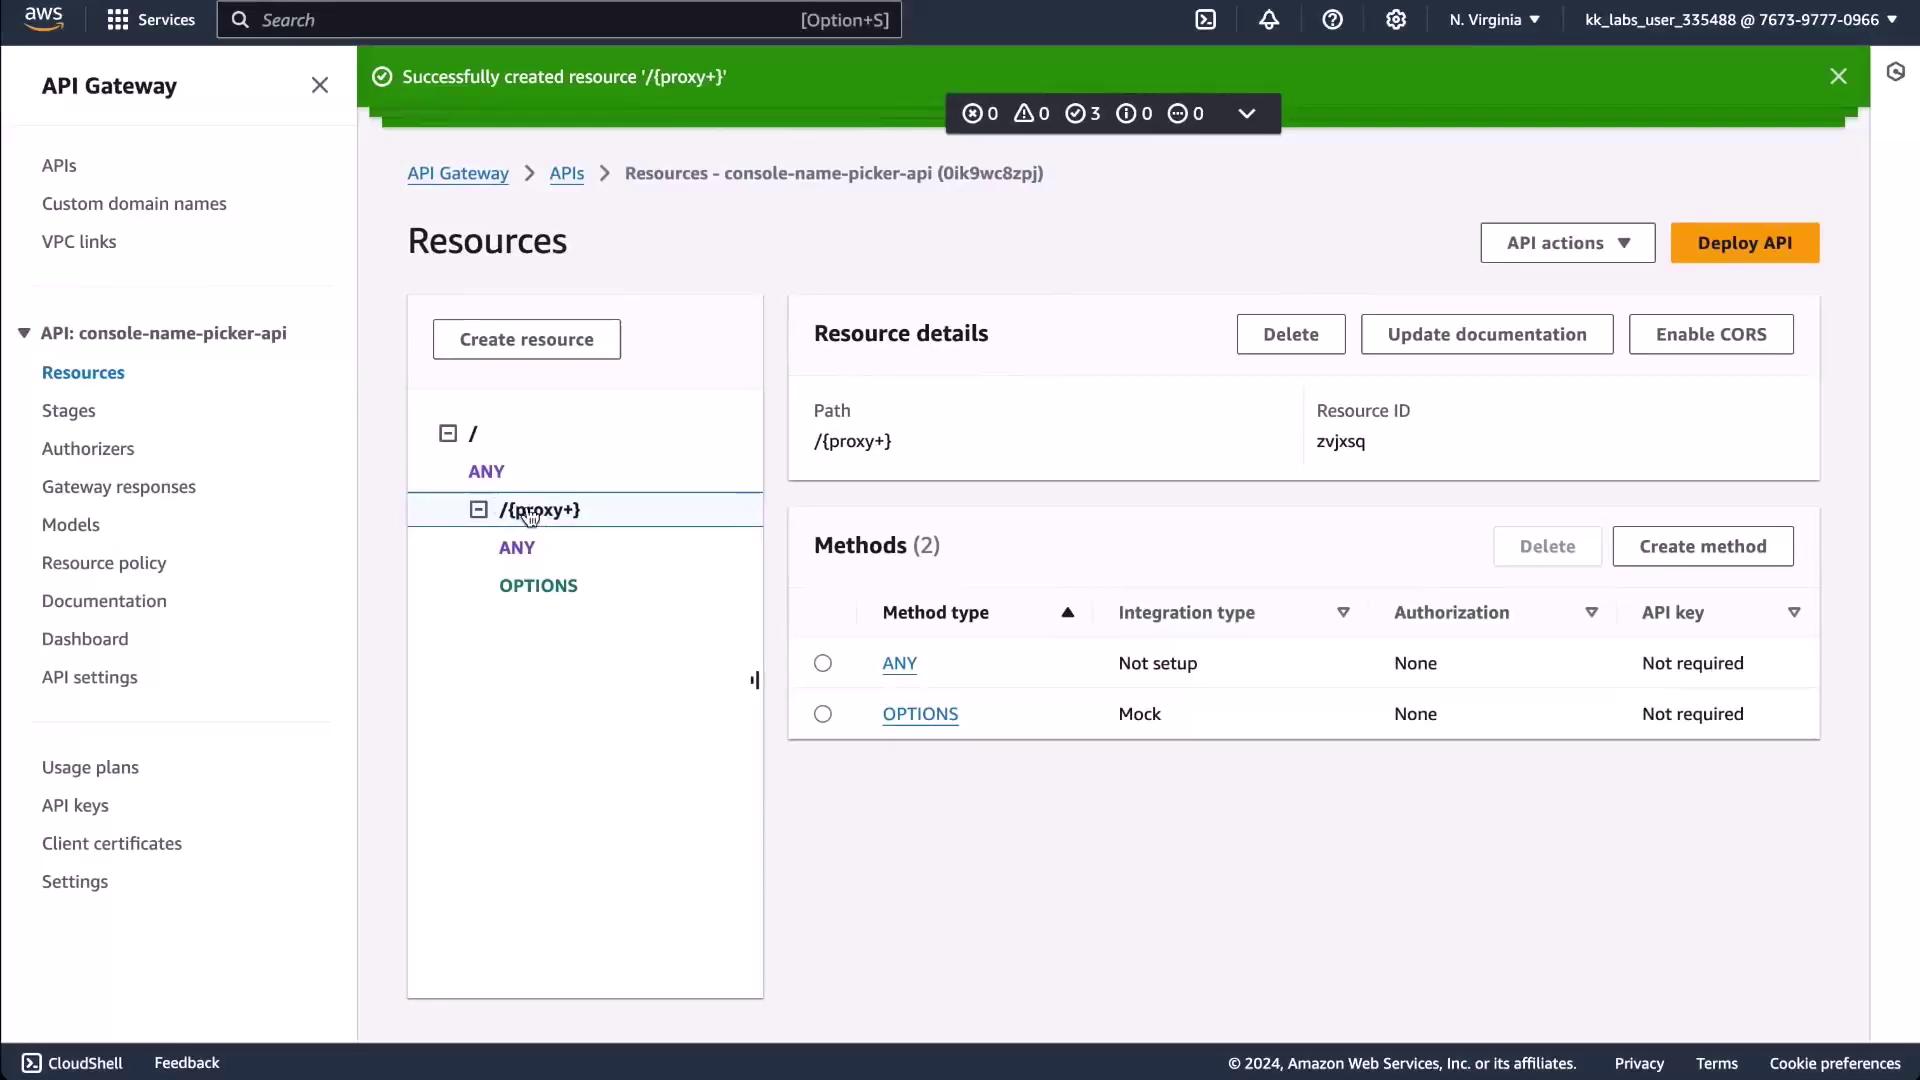The height and width of the screenshot is (1080, 1920).
Task: Open Documentation in the sidebar
Action: point(104,600)
